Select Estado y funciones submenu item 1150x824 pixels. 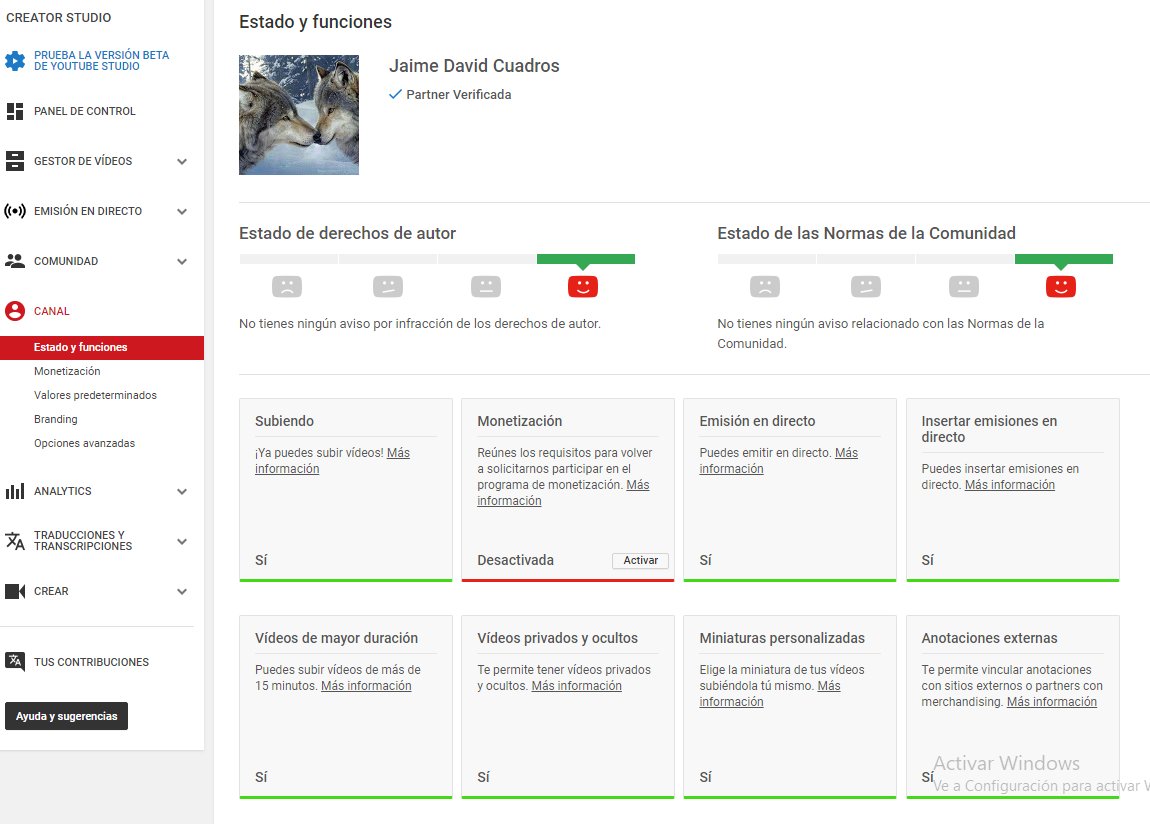(x=102, y=347)
